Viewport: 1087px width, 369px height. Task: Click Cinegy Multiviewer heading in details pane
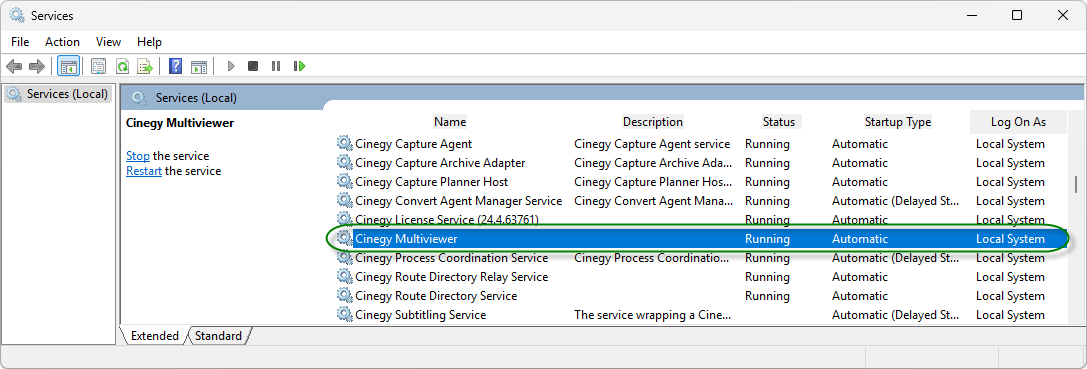click(x=180, y=123)
